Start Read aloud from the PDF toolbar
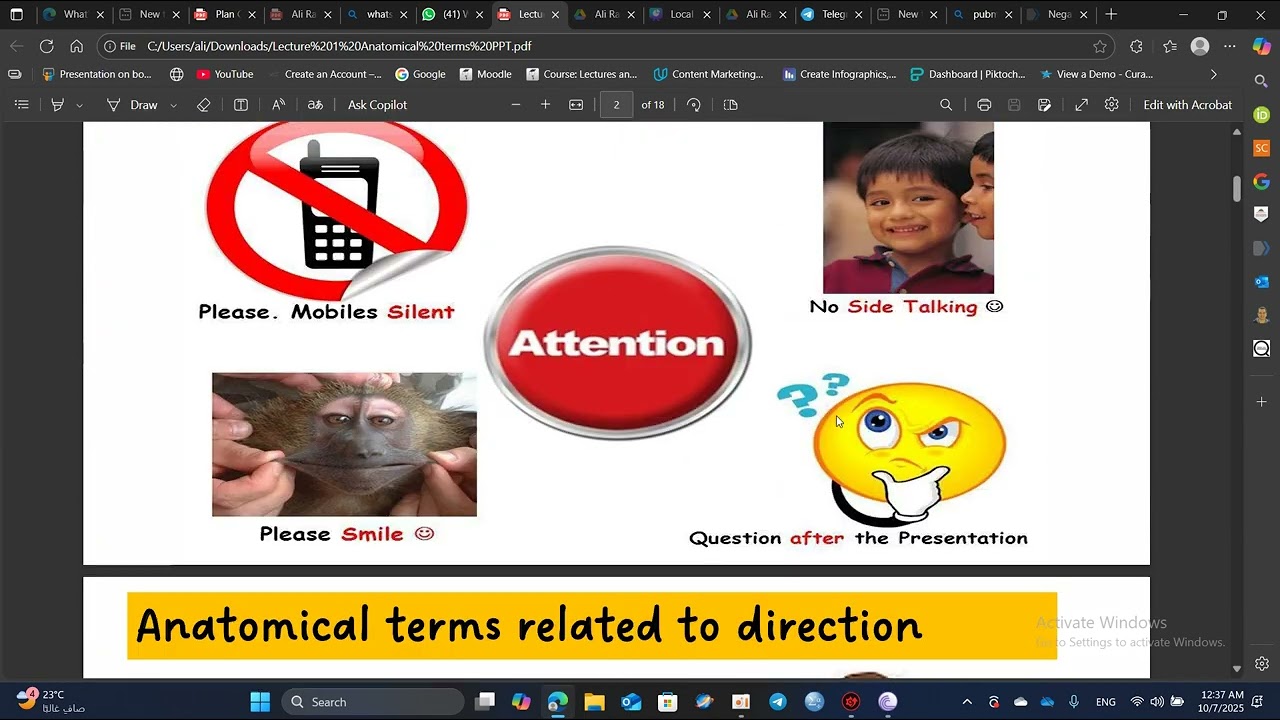The height and width of the screenshot is (720, 1280). tap(279, 105)
